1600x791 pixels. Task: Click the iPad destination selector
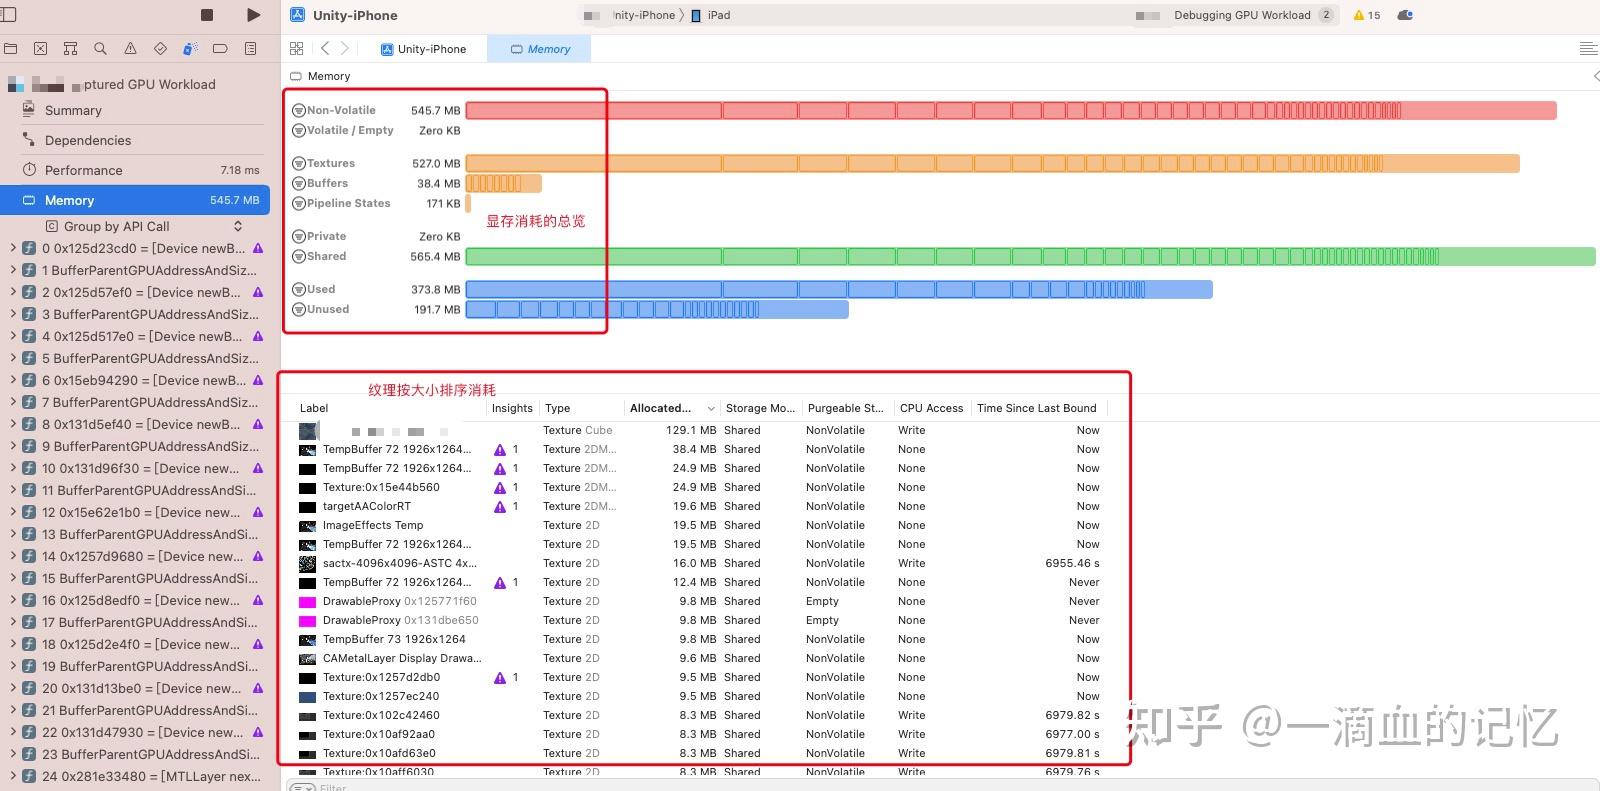click(711, 15)
